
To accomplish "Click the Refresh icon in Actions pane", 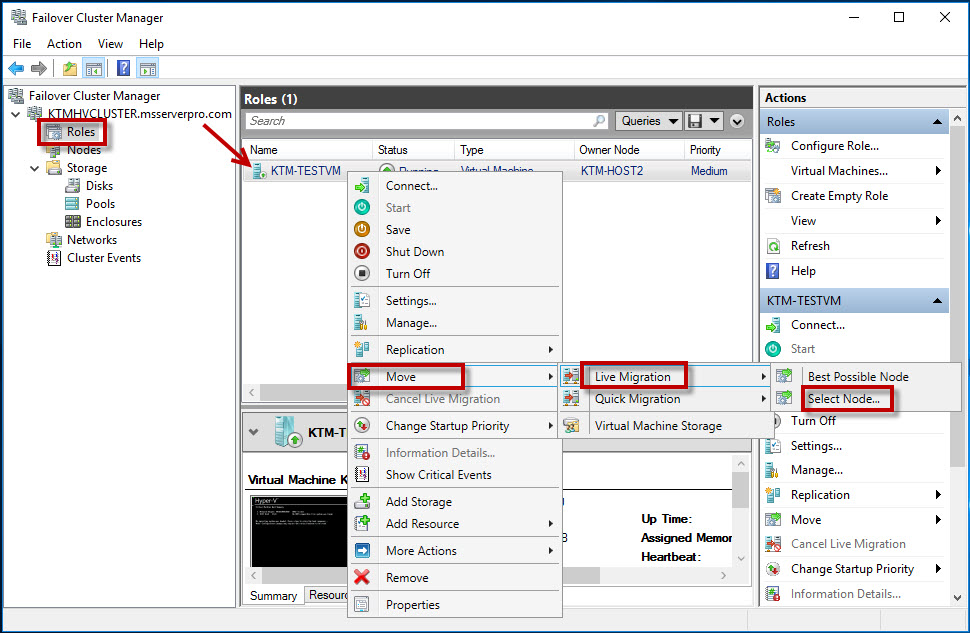I will click(773, 246).
